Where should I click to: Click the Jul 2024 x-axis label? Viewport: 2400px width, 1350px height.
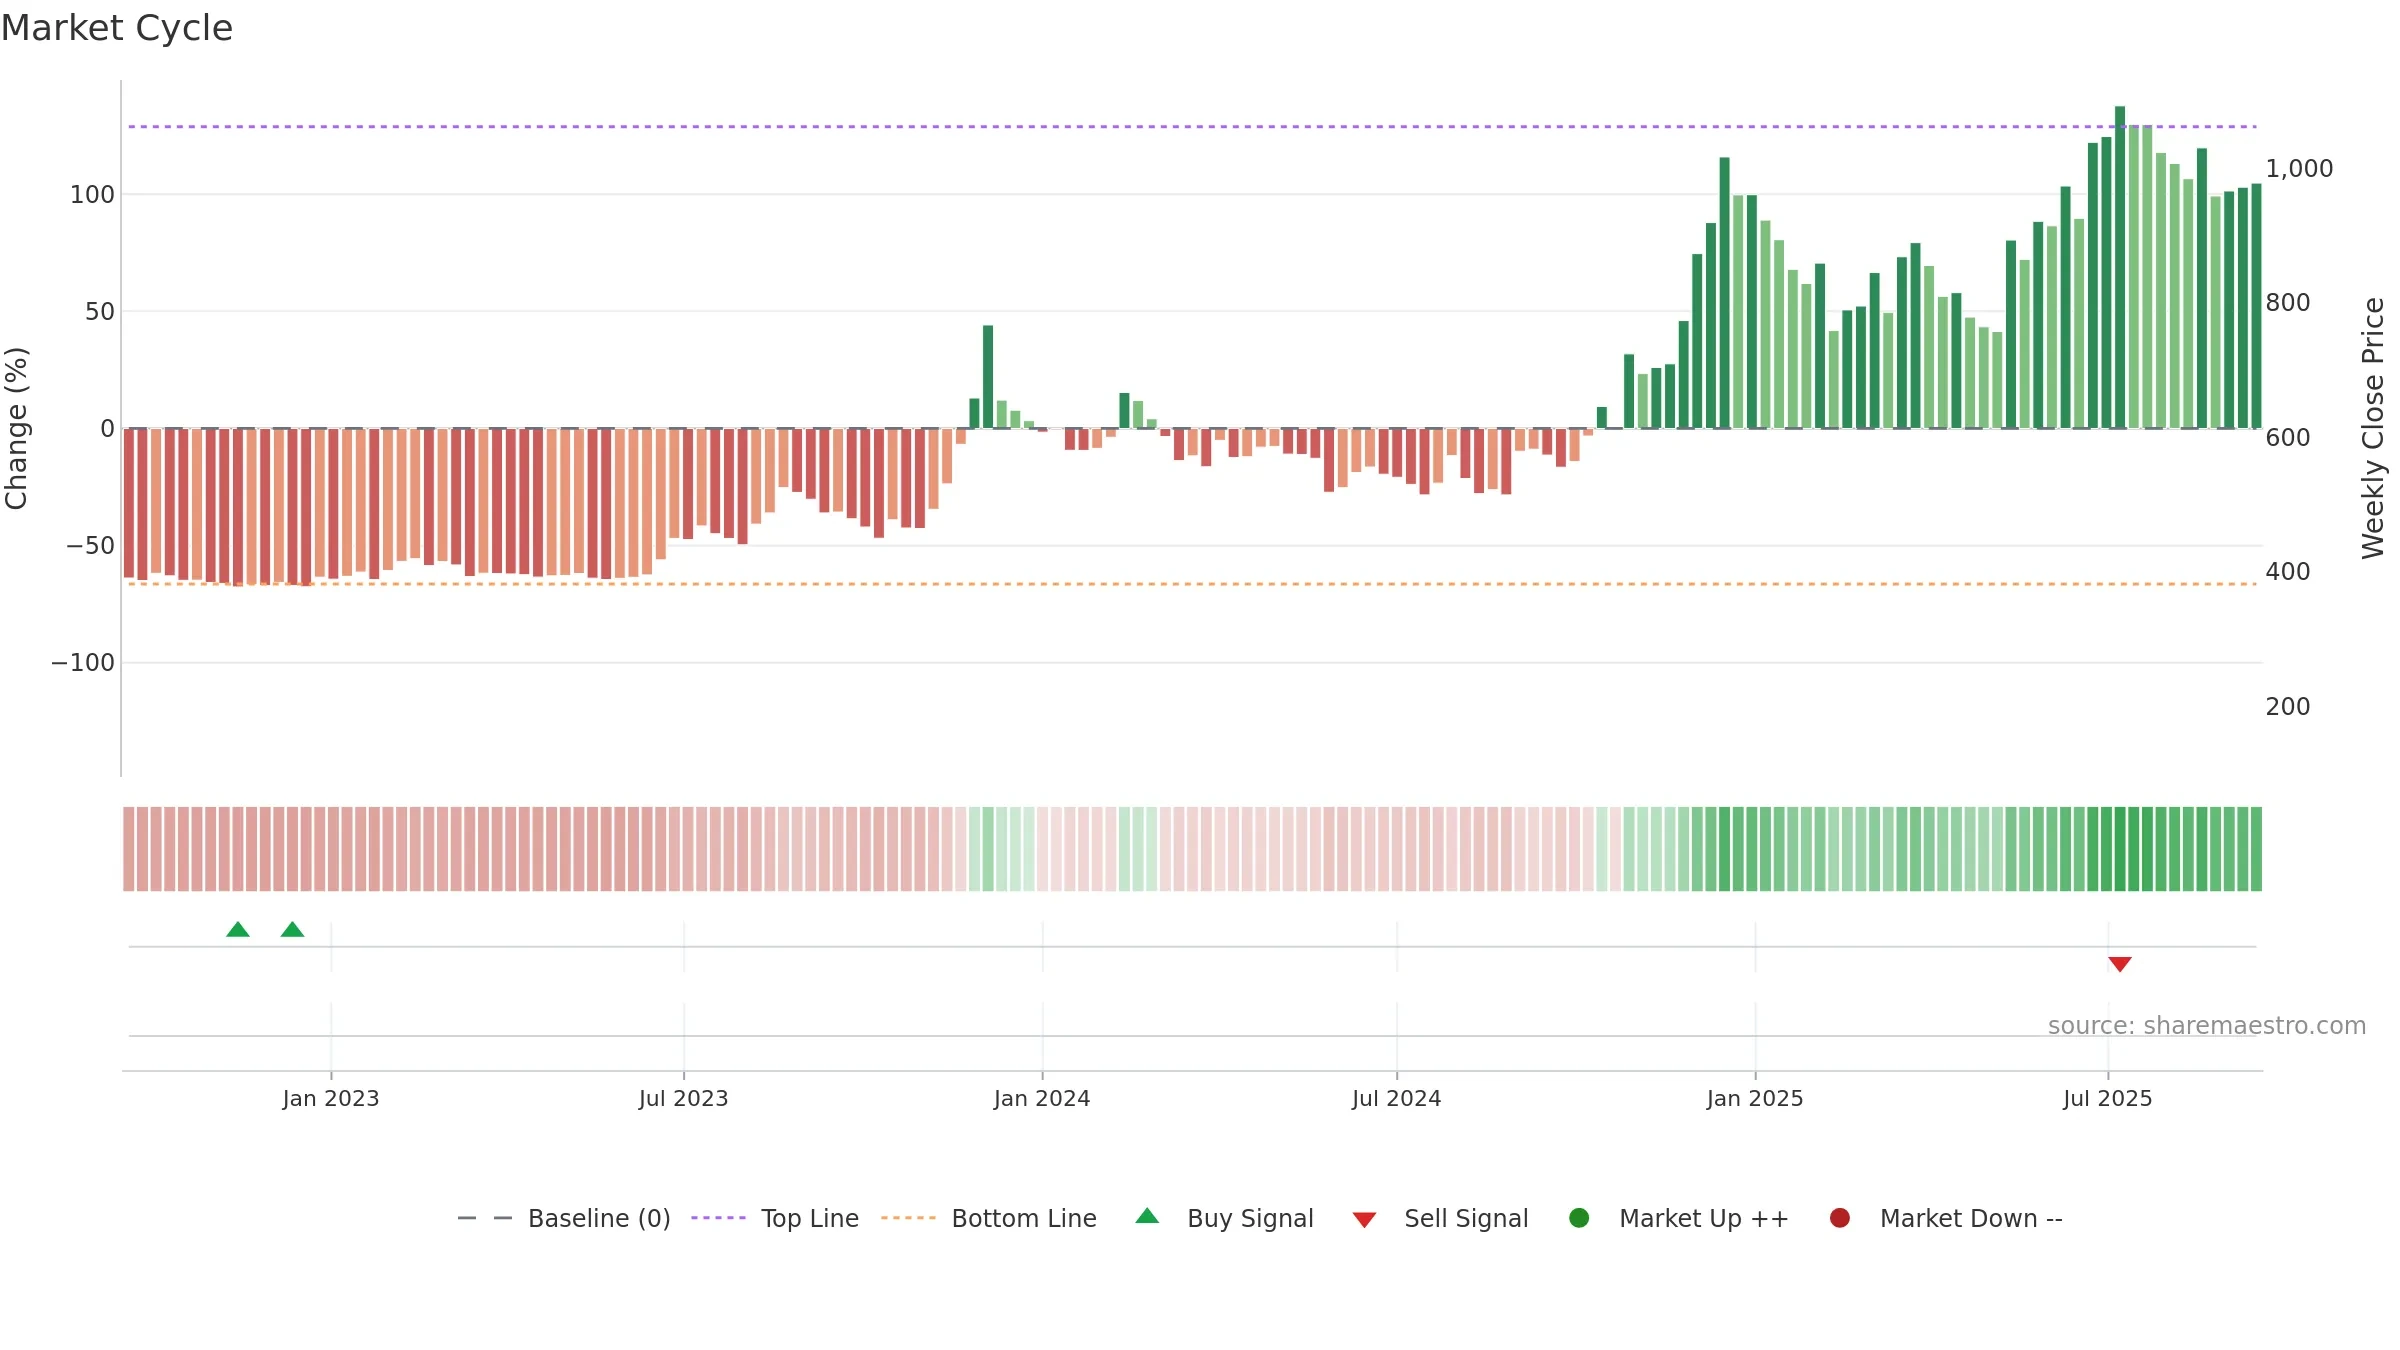click(1397, 1098)
